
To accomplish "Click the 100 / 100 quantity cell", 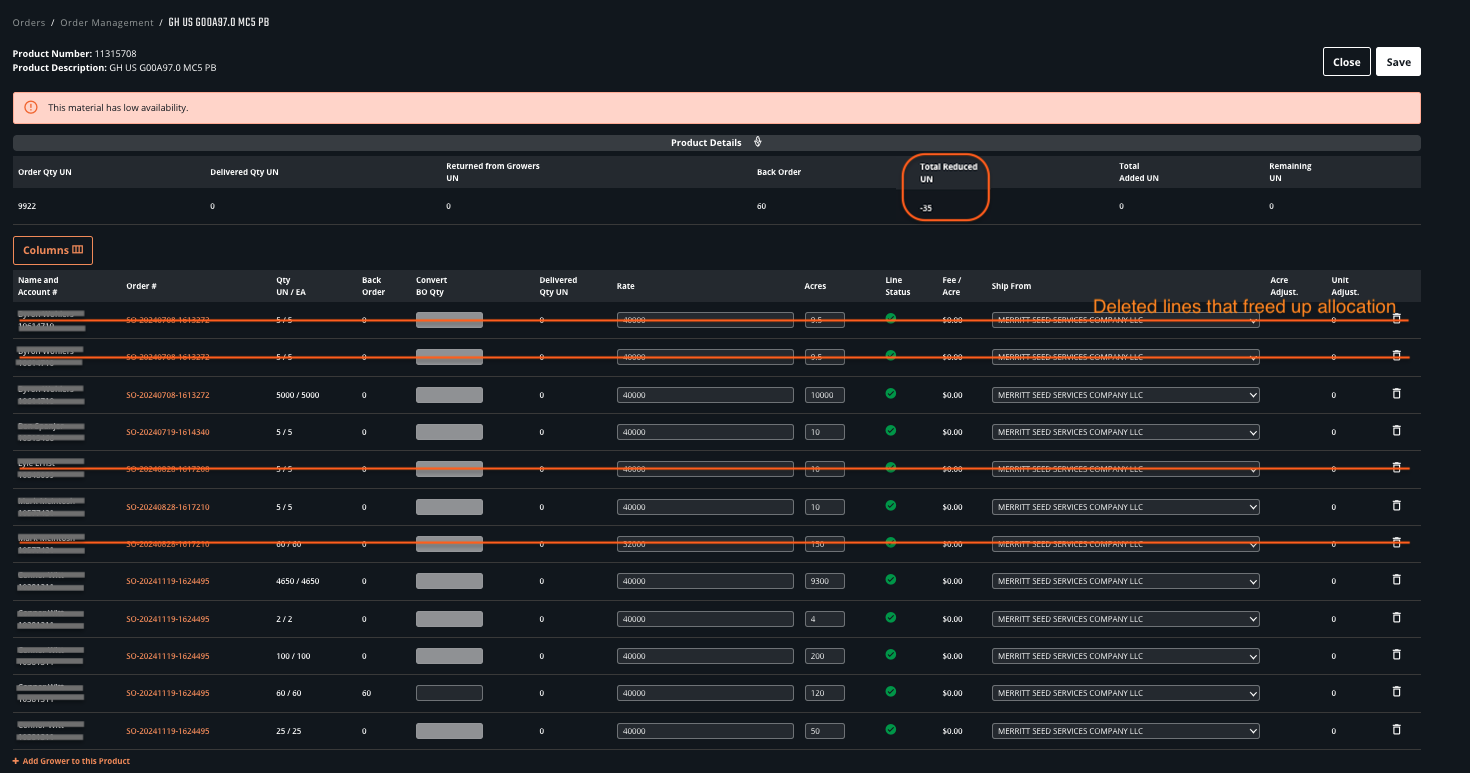I will coord(293,656).
